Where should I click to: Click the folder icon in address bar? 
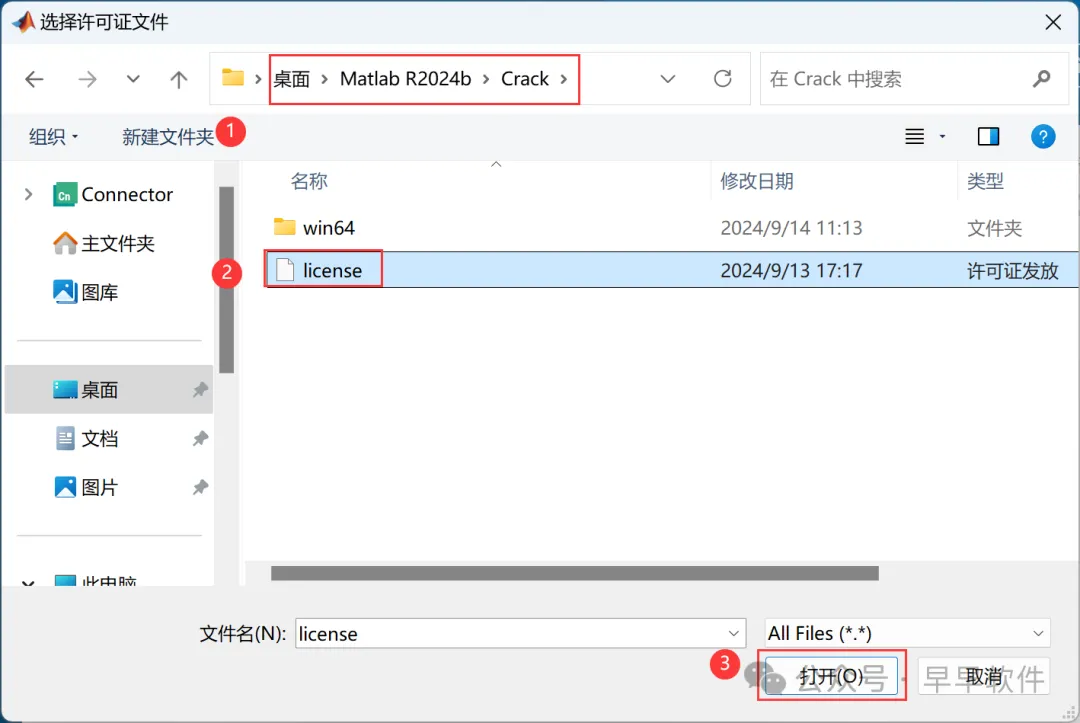(233, 77)
